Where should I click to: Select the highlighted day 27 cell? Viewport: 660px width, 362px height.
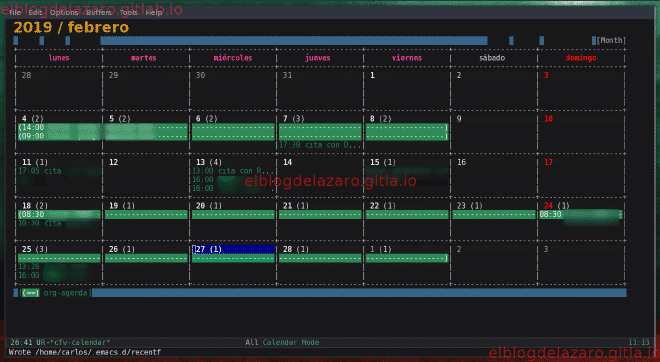234,249
